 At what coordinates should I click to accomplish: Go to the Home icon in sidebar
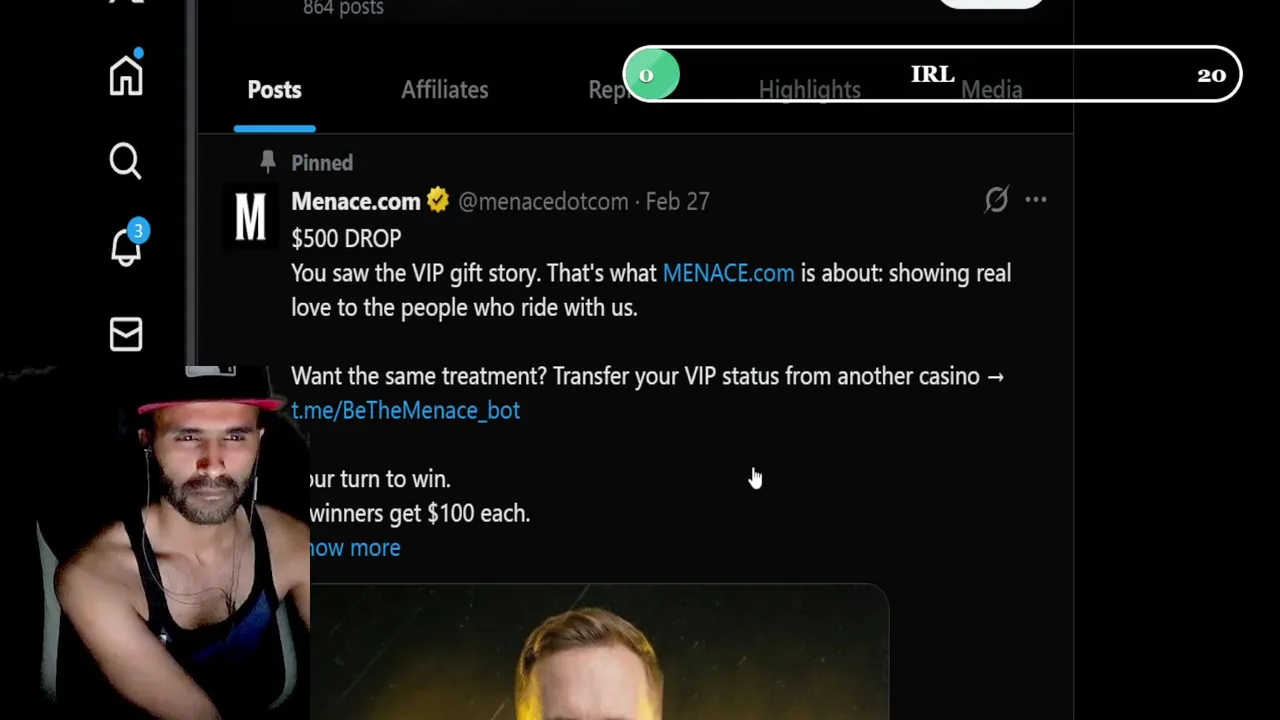coord(126,76)
